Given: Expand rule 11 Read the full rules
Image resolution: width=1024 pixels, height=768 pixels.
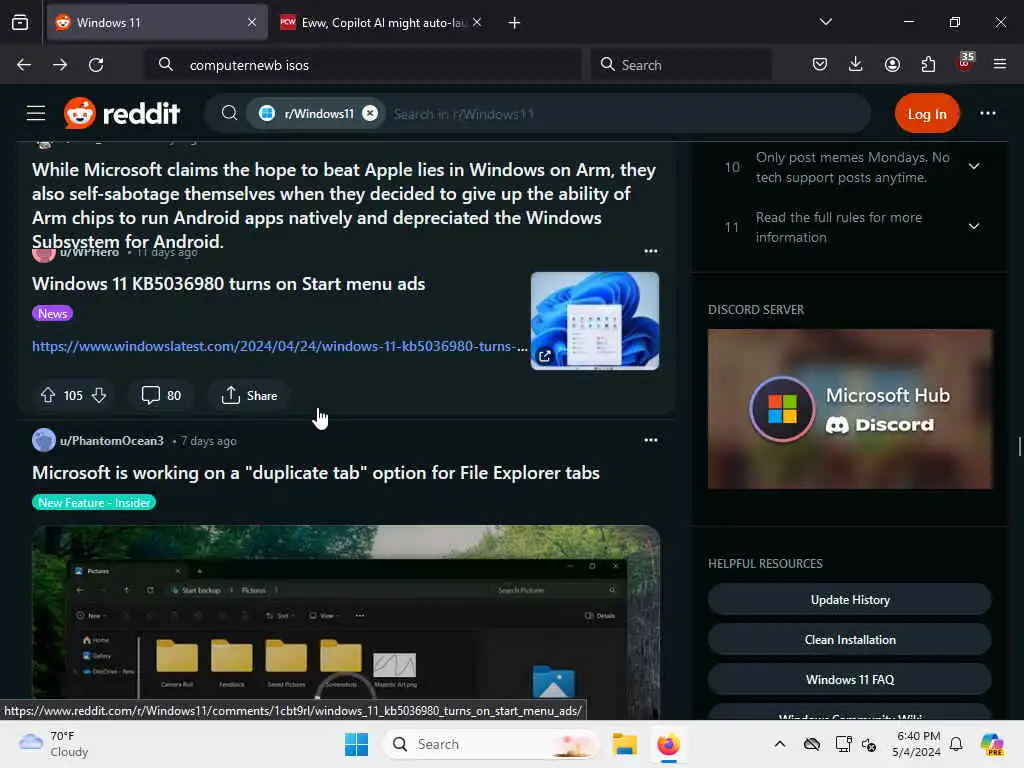Looking at the screenshot, I should [974, 227].
